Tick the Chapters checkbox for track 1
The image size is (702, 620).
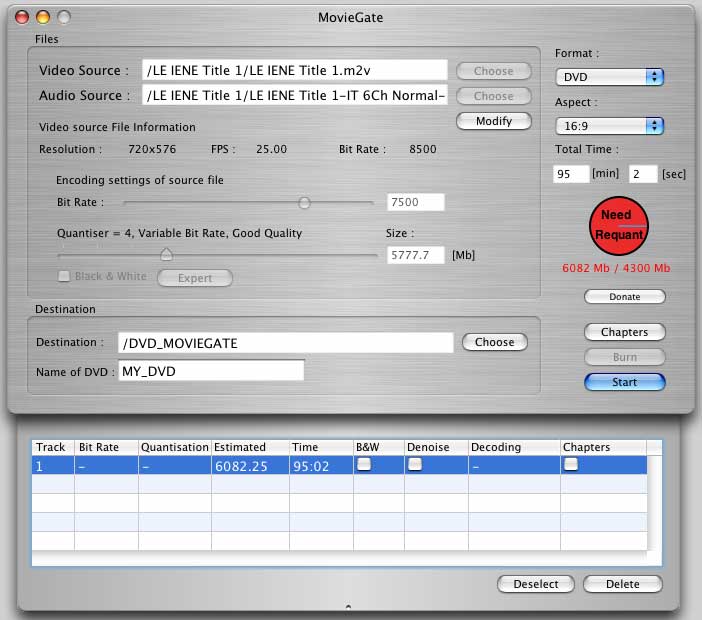tap(570, 465)
